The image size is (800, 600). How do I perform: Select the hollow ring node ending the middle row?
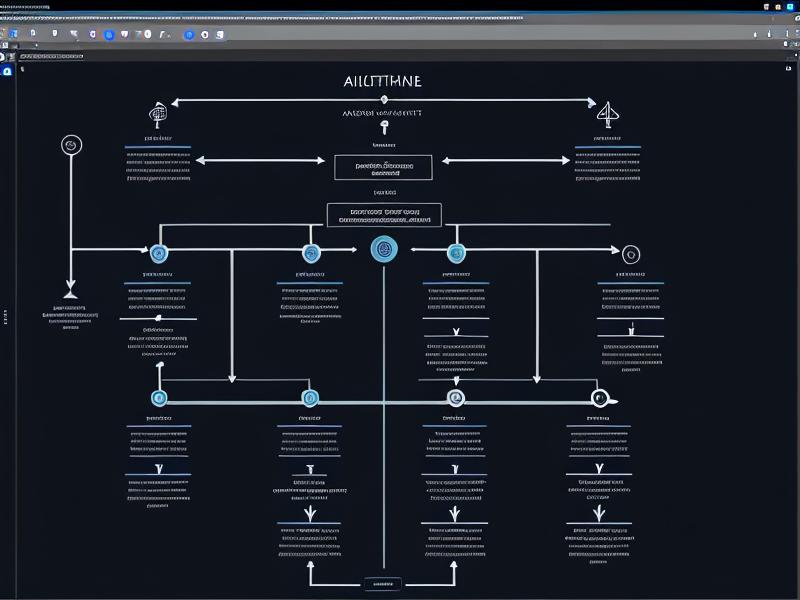pos(630,254)
